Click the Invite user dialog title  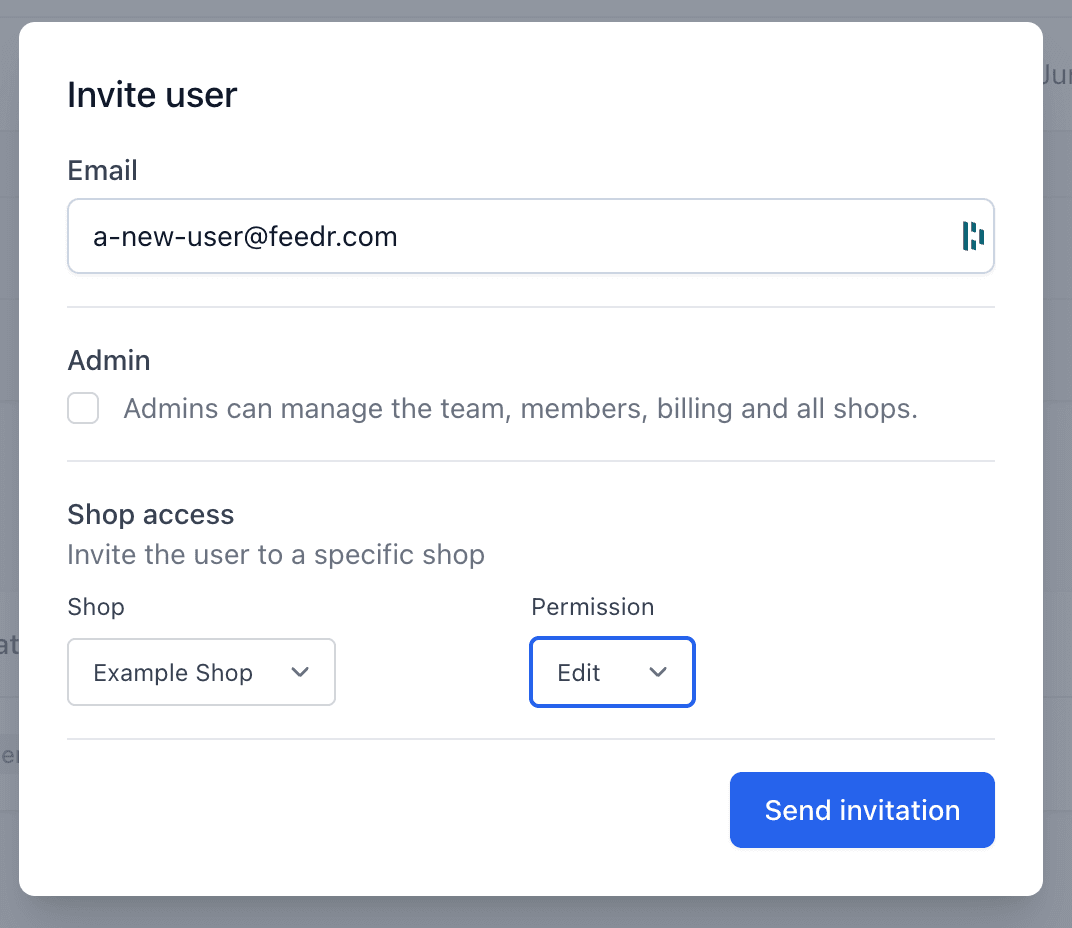152,95
